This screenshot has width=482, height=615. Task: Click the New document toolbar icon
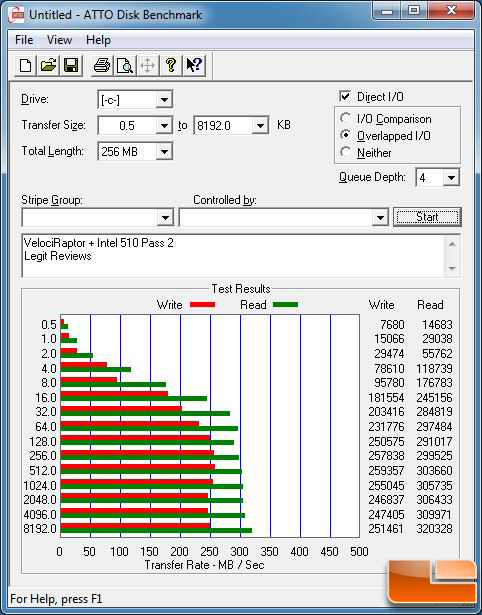[x=25, y=65]
